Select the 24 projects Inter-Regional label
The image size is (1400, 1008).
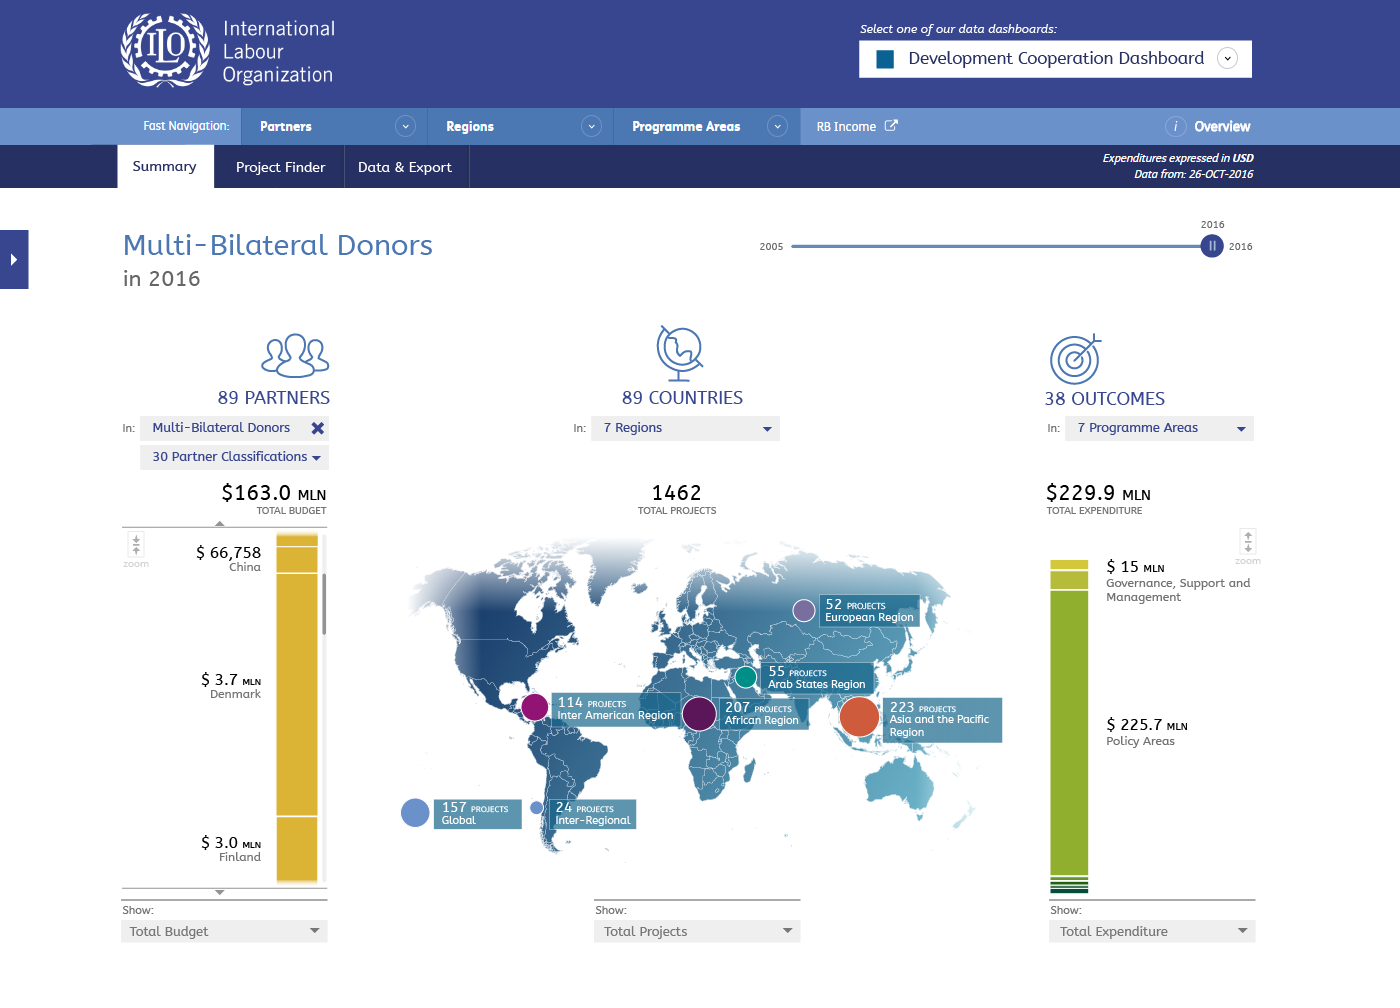pyautogui.click(x=593, y=814)
